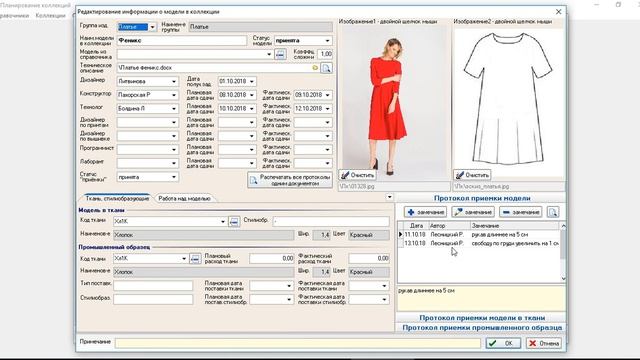The height and width of the screenshot is (360, 640).
Task: Switch to the Работа над моделью tab
Action: coord(184,198)
